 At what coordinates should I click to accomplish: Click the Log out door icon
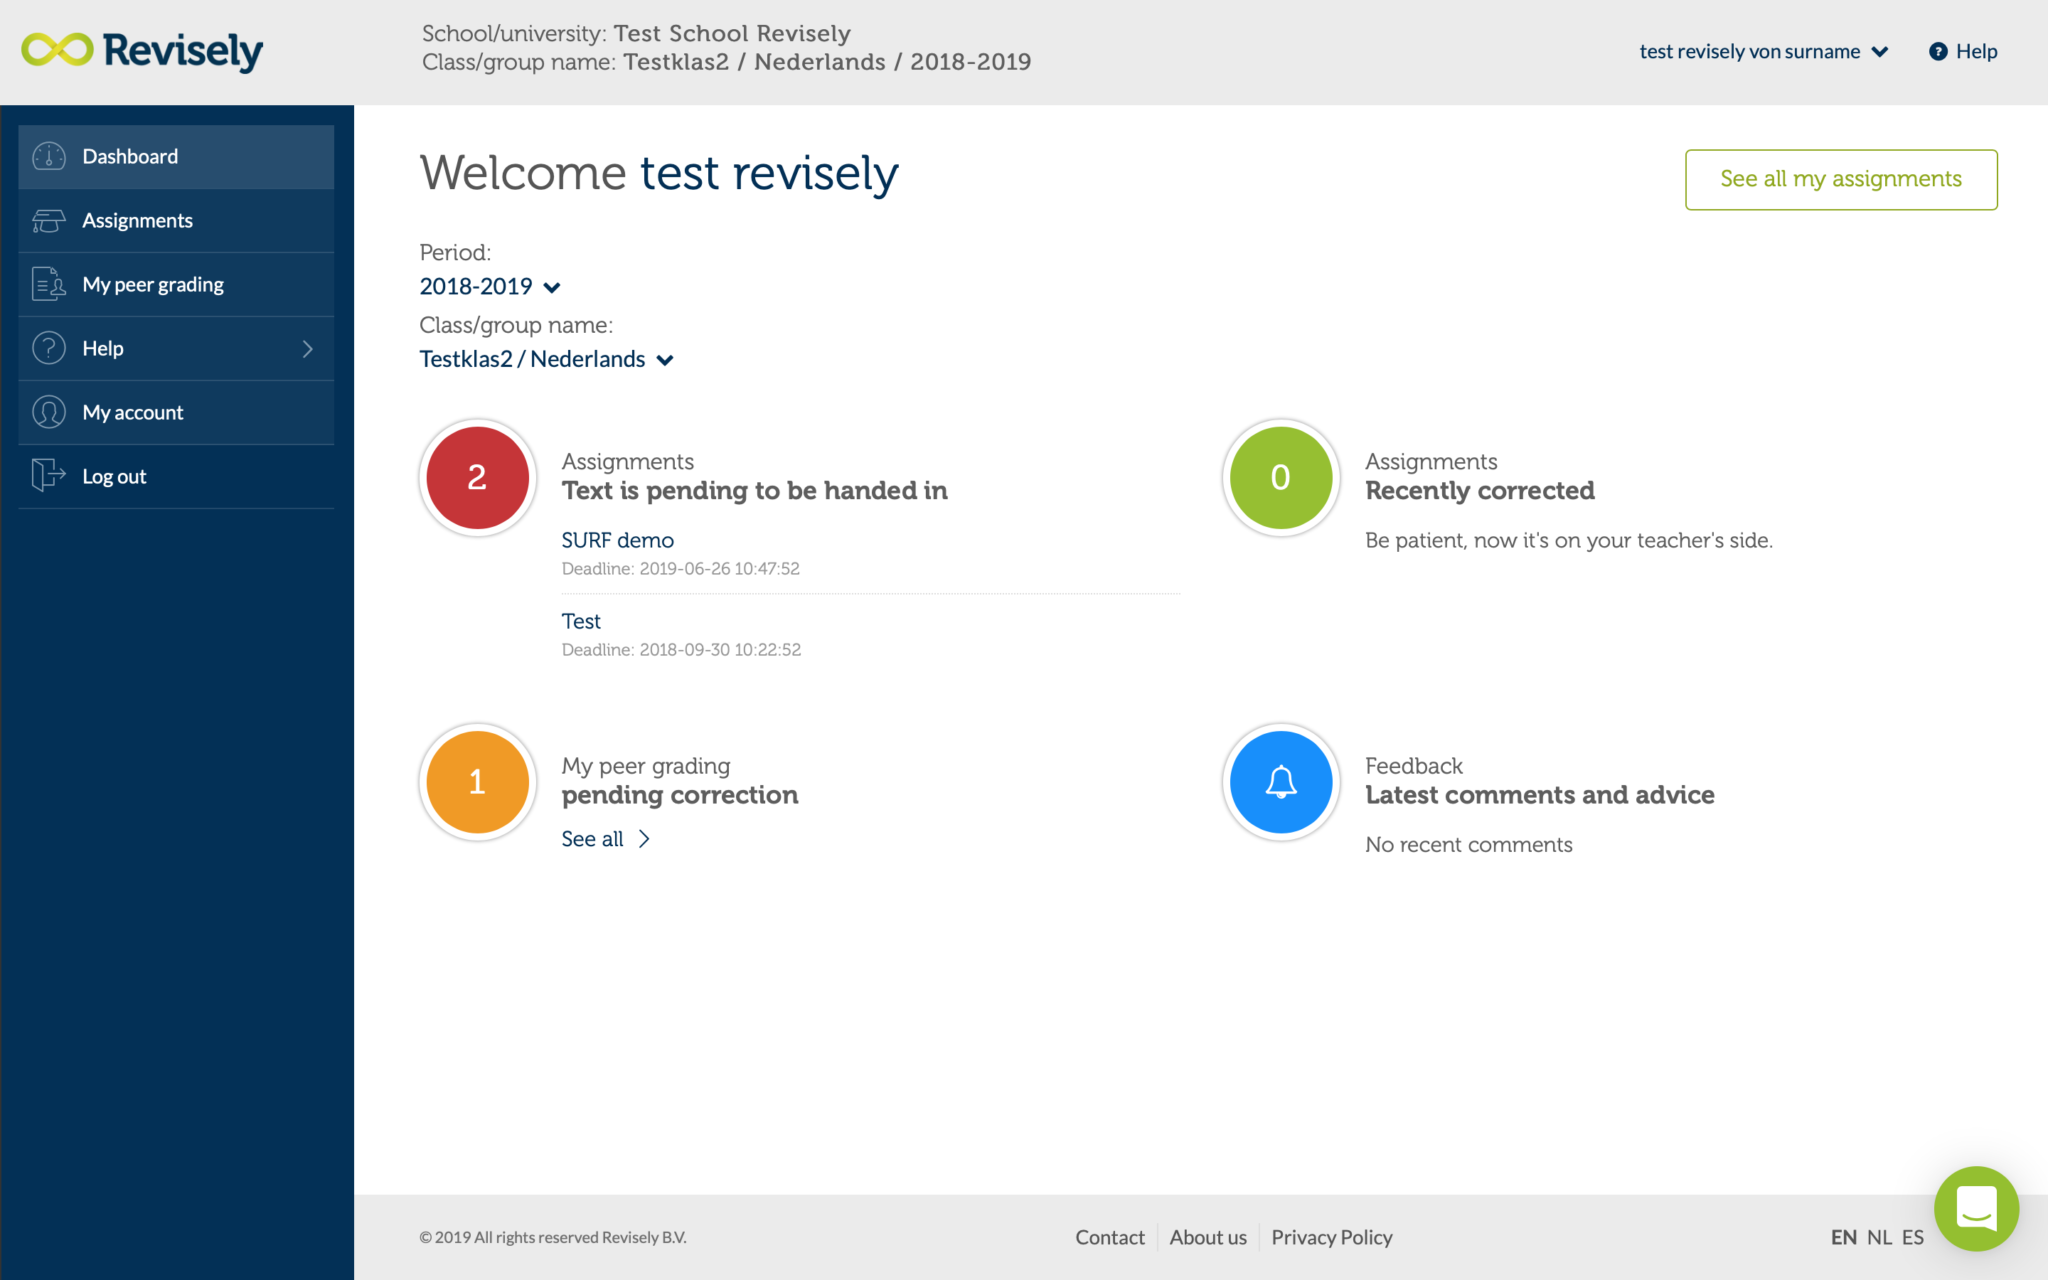48,476
